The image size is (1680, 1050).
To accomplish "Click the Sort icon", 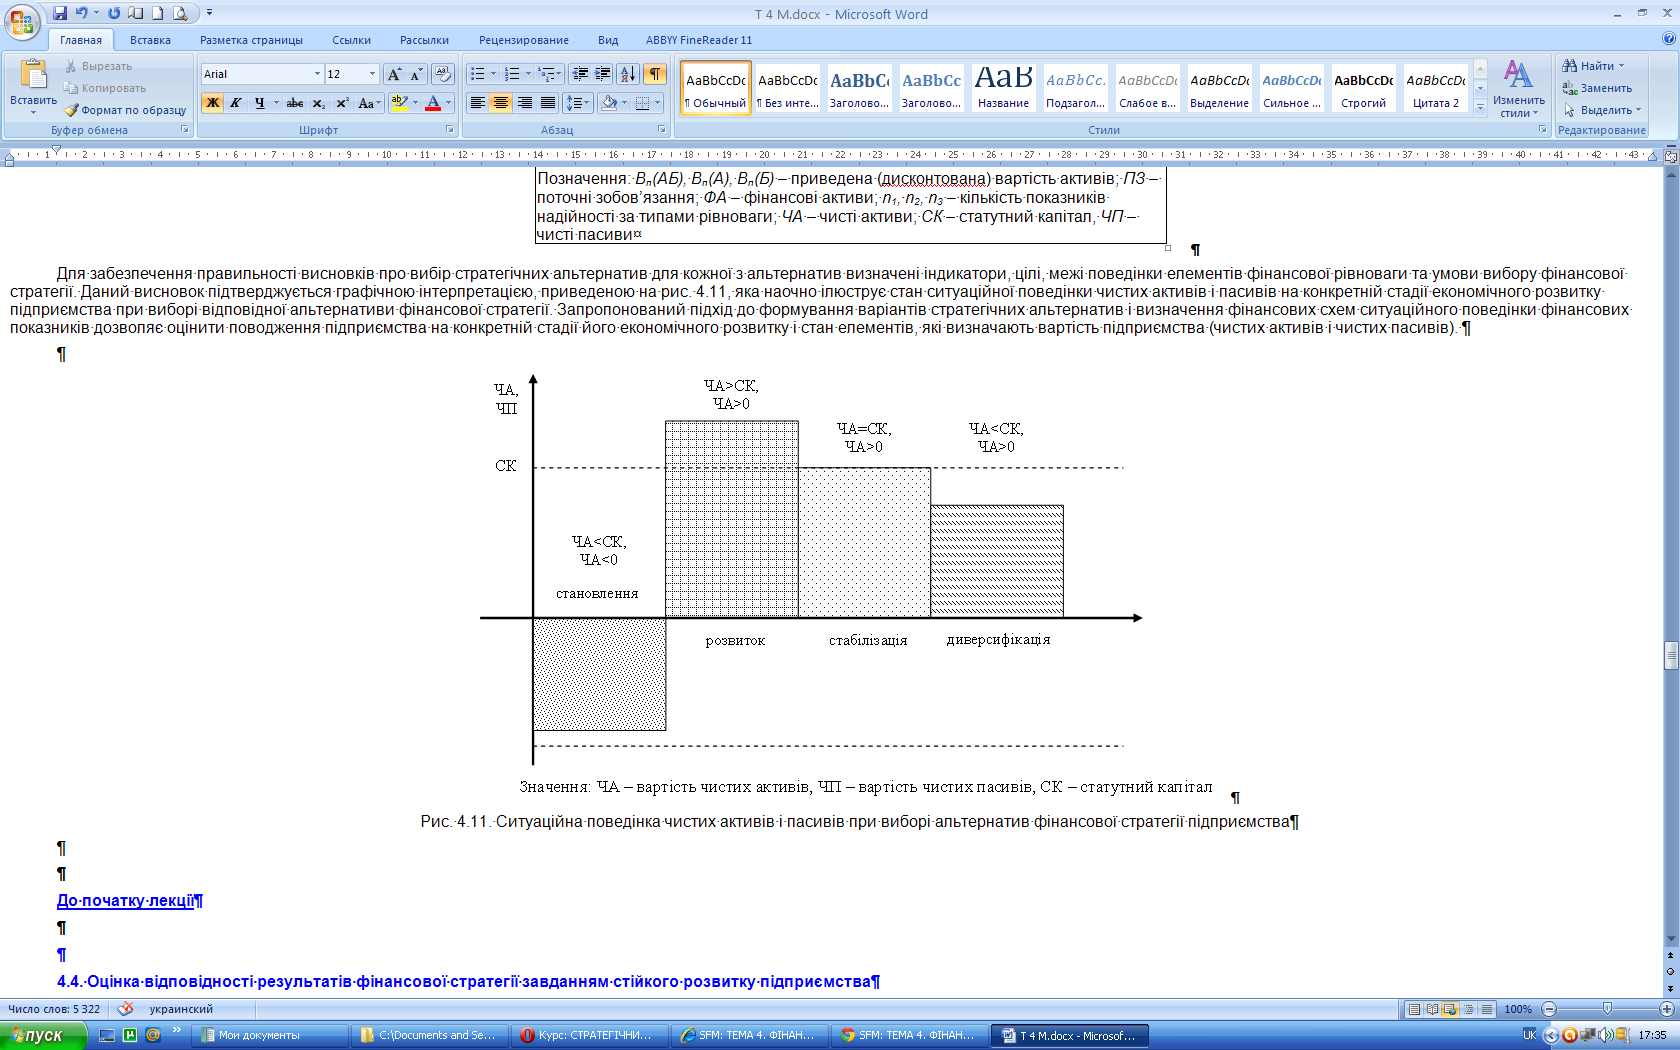I will click(x=628, y=74).
